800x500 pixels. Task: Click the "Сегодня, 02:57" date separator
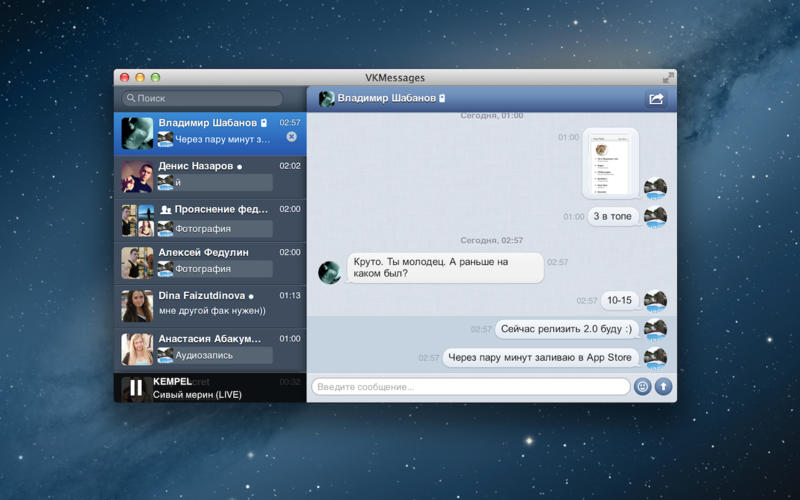pyautogui.click(x=491, y=240)
